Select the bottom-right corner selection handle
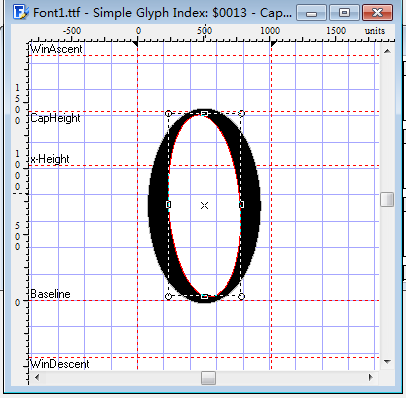 (x=242, y=296)
